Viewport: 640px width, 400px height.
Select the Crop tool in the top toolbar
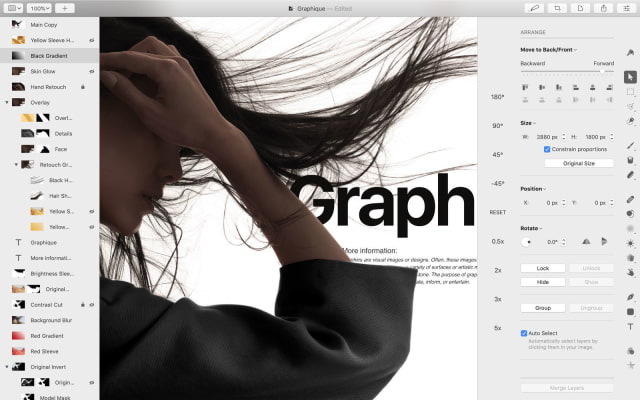coord(558,8)
